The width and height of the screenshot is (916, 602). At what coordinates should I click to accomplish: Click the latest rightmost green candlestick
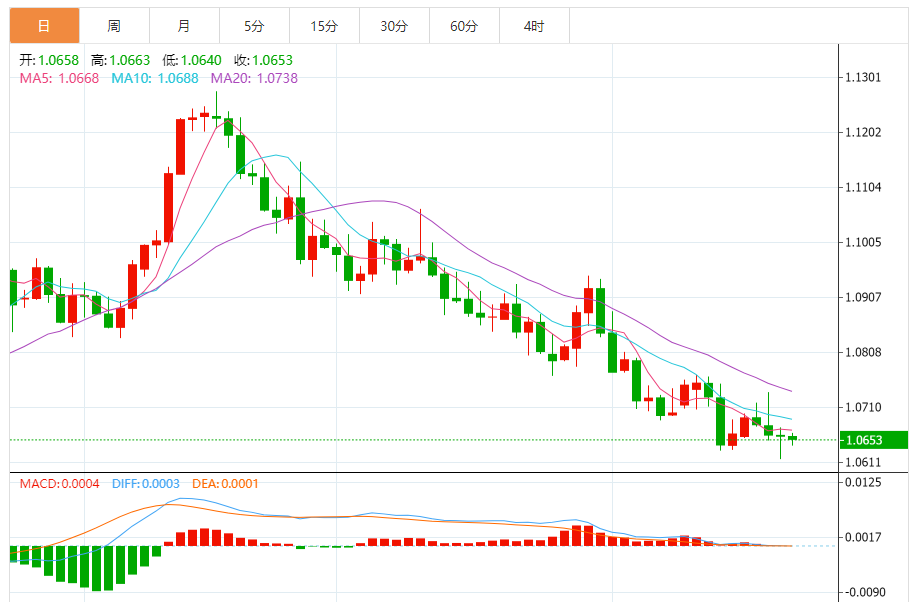(x=792, y=438)
